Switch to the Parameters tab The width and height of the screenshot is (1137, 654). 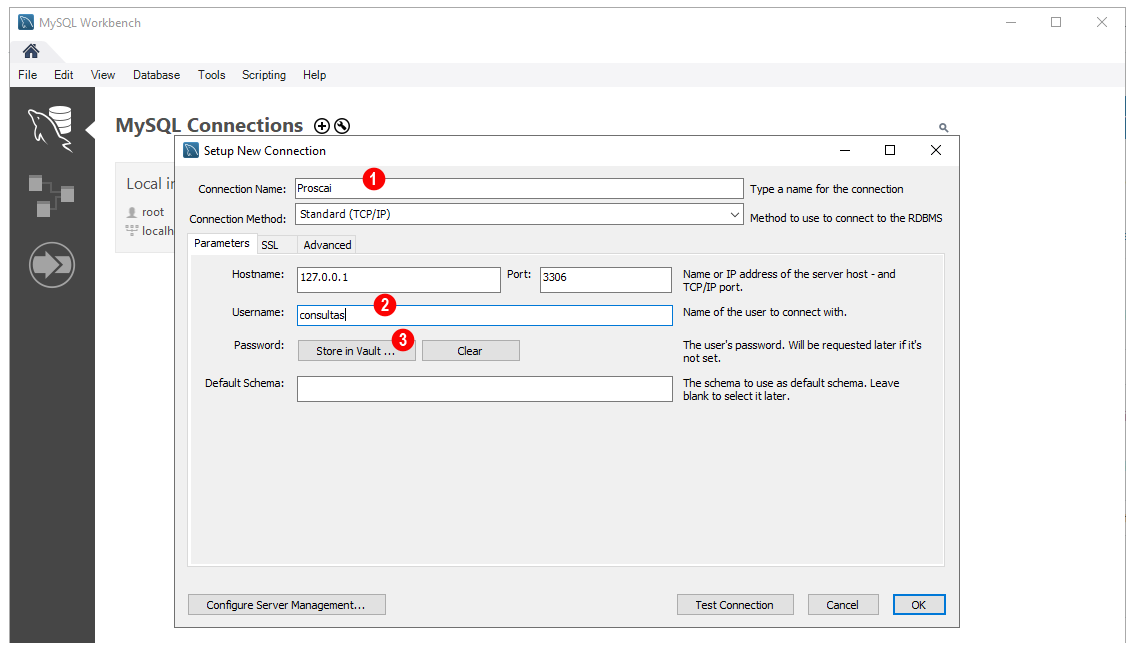(222, 244)
